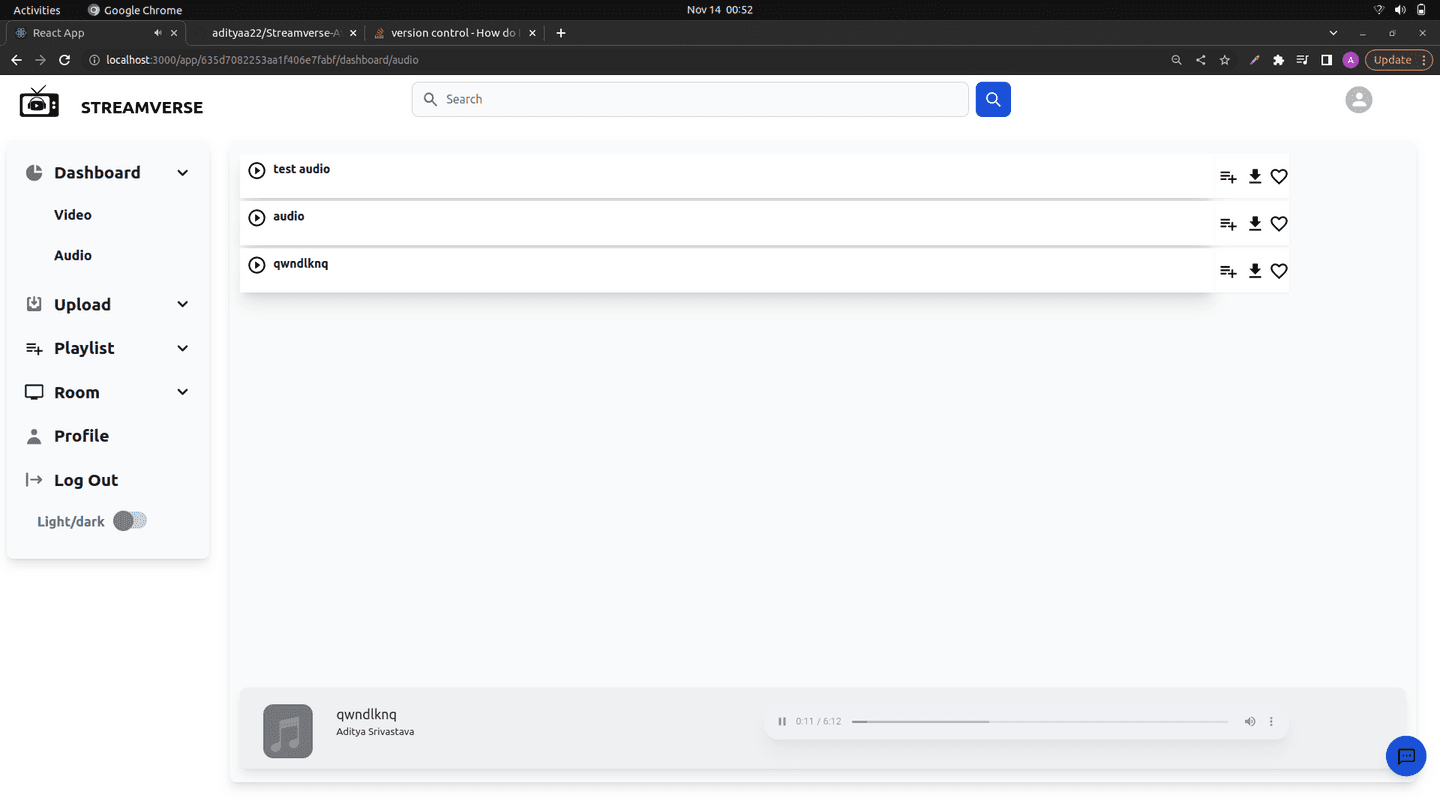Click the blue search button

993,99
